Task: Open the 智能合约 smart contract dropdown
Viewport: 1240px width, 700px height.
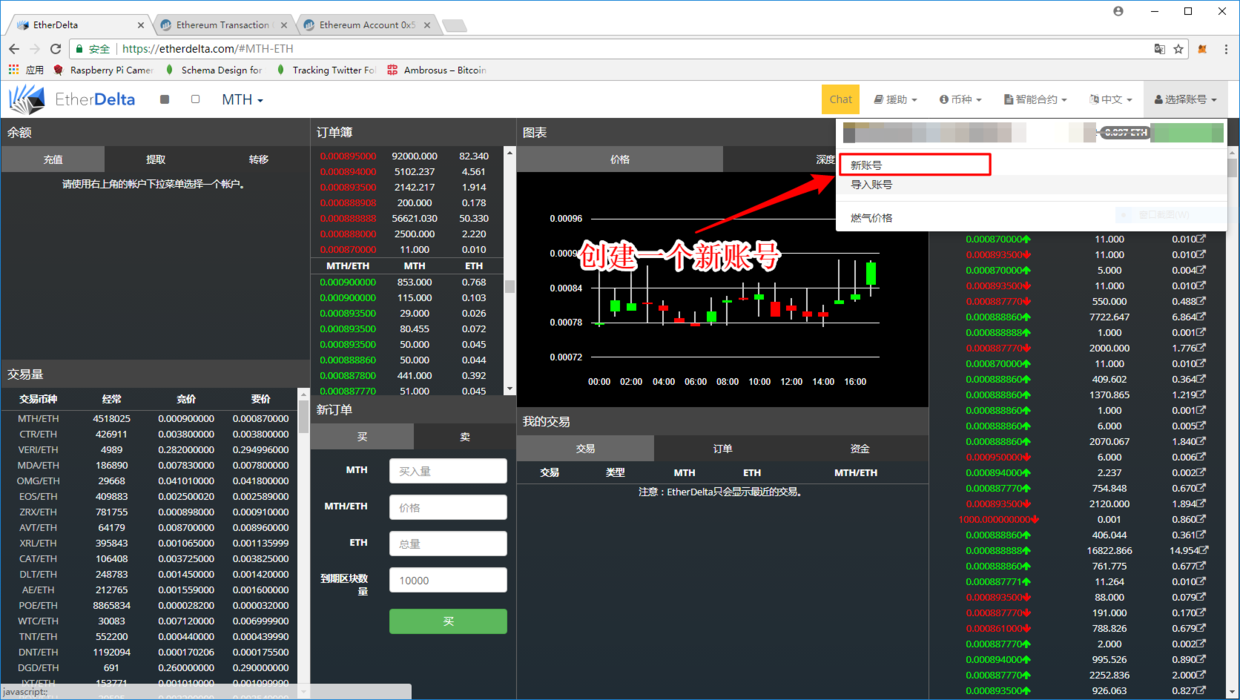Action: pyautogui.click(x=1035, y=99)
